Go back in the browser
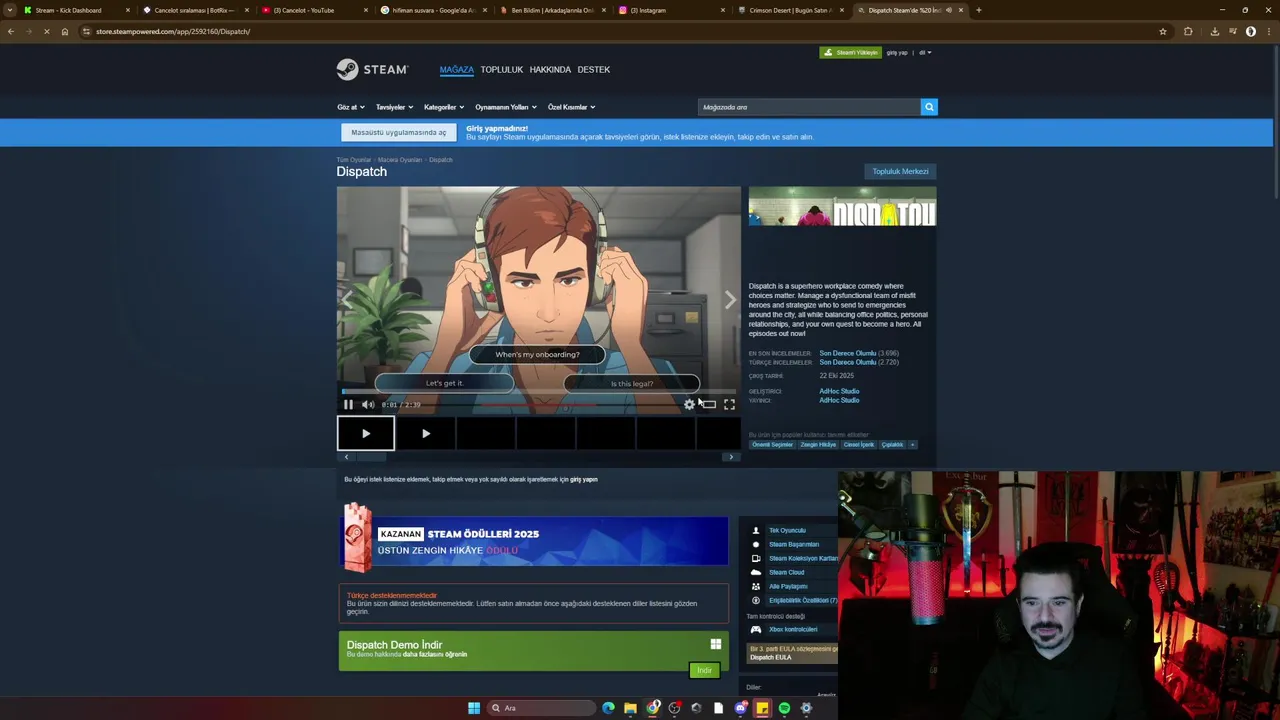This screenshot has width=1280, height=720. point(11,31)
